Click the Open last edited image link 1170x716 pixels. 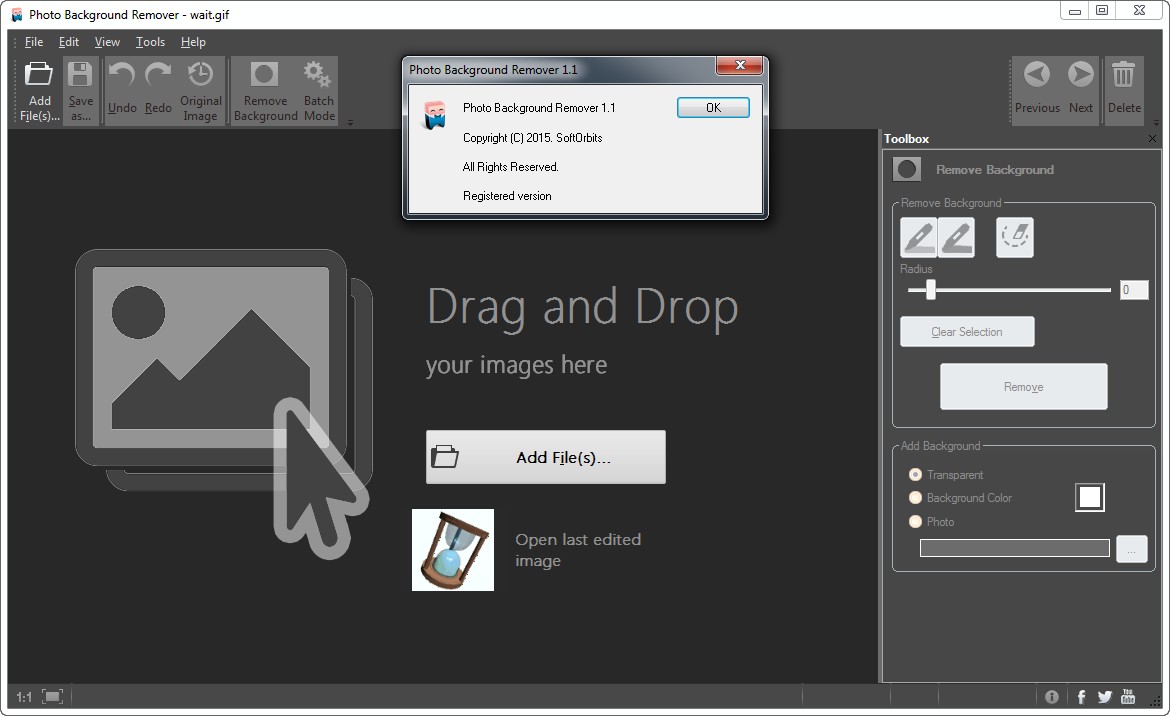[578, 550]
